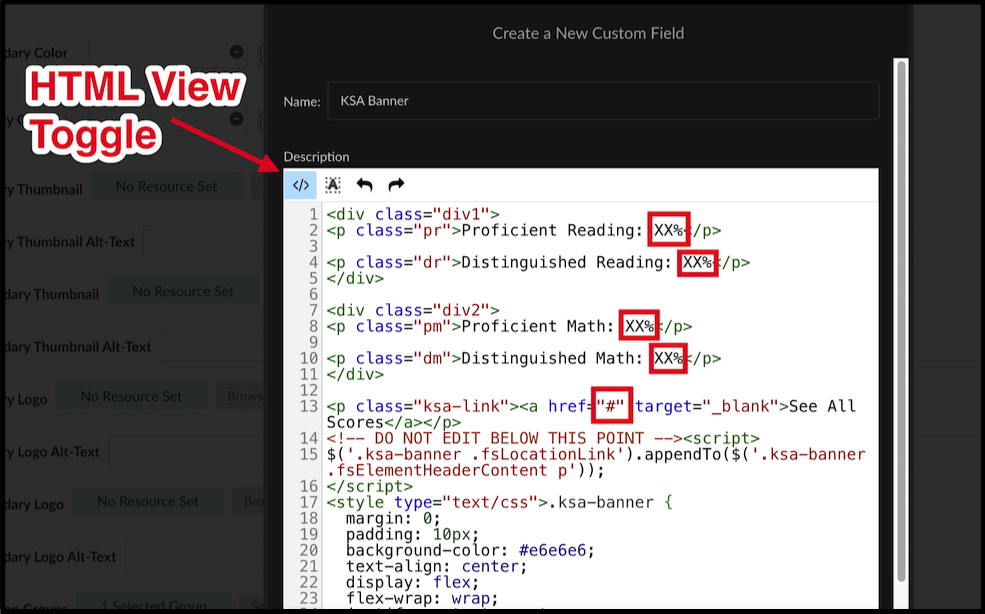The image size is (985, 614).
Task: Click the 'text-align: center' code line
Action: pyautogui.click(x=437, y=567)
